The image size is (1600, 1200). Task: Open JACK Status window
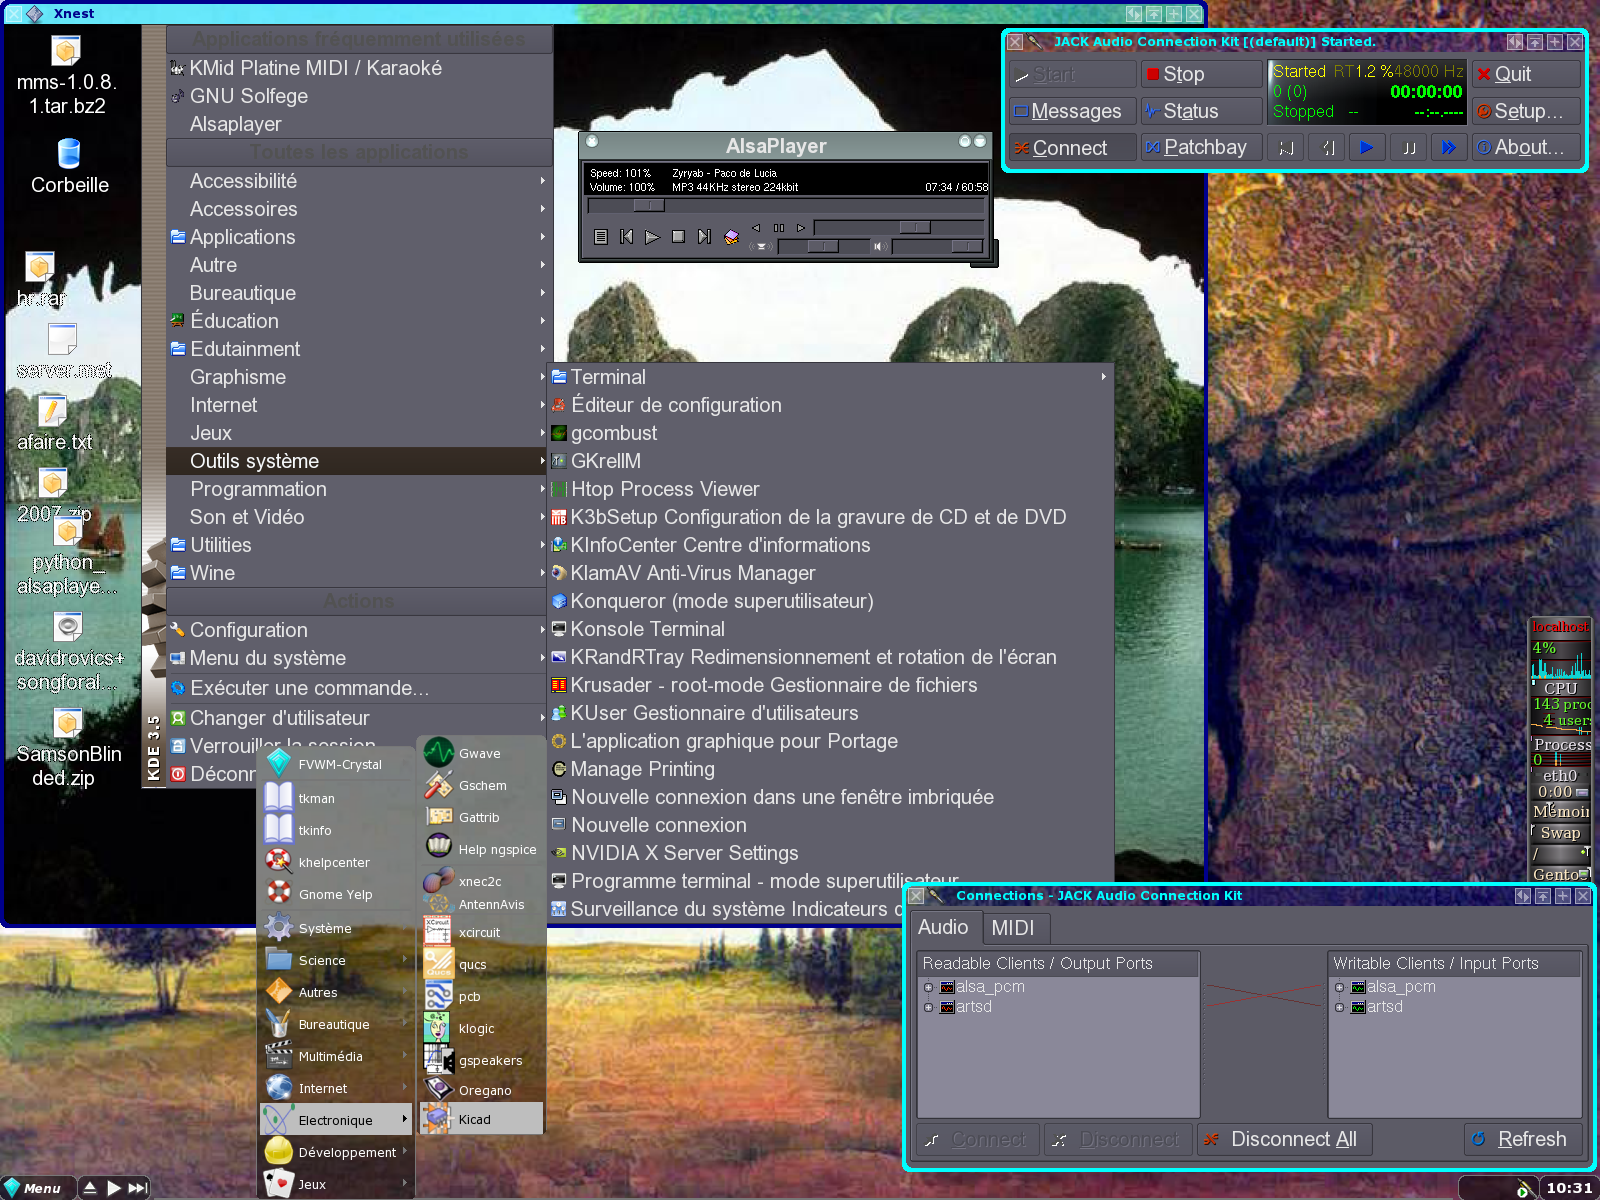[1201, 111]
